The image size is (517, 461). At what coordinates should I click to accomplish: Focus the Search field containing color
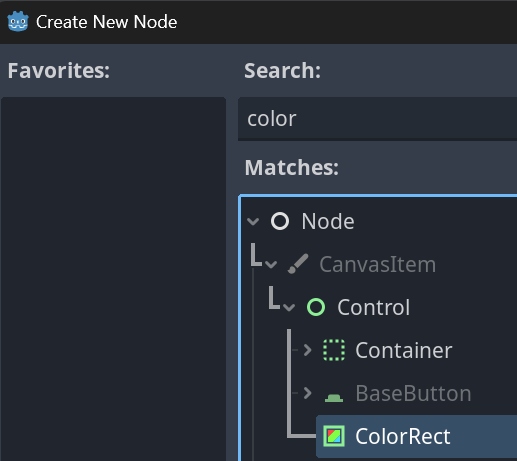point(377,119)
